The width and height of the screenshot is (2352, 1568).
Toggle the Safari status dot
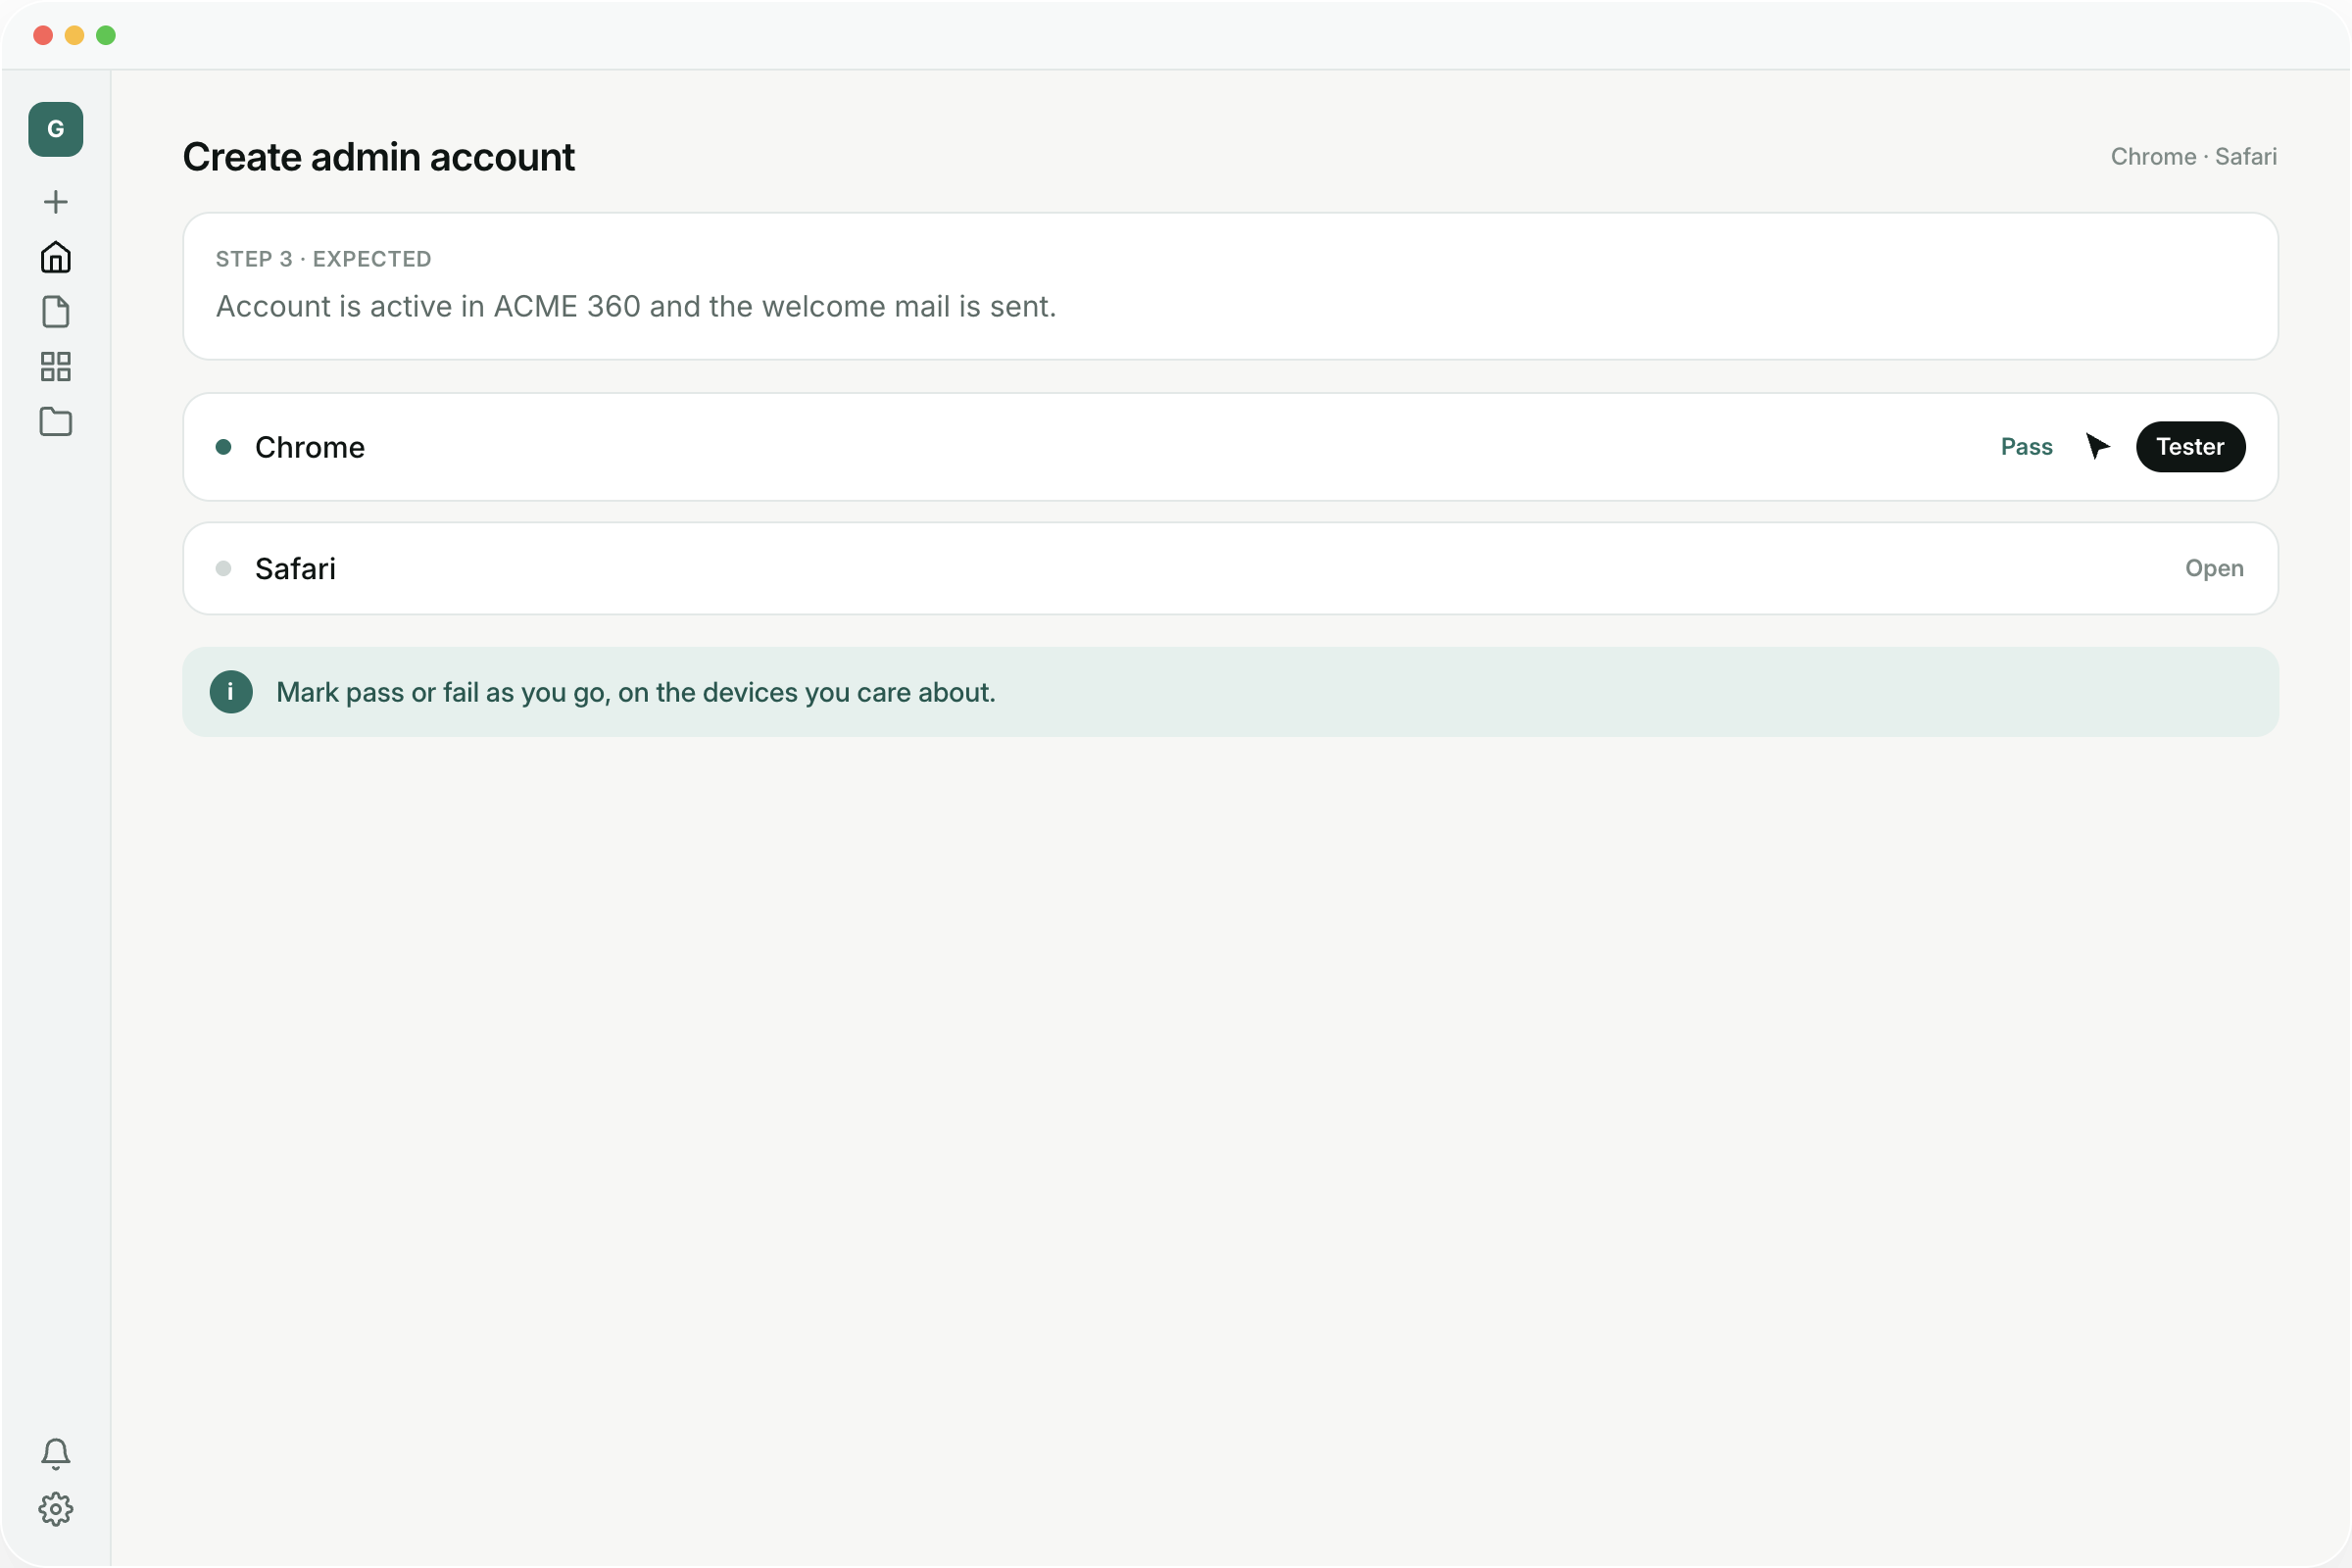click(x=224, y=568)
